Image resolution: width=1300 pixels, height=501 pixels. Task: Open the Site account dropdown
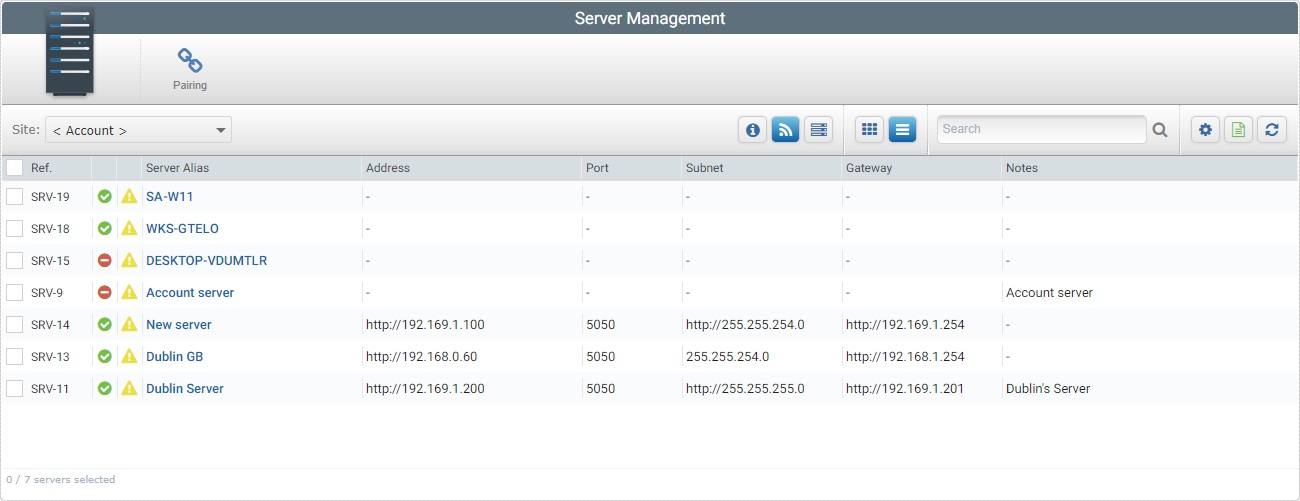pyautogui.click(x=138, y=130)
